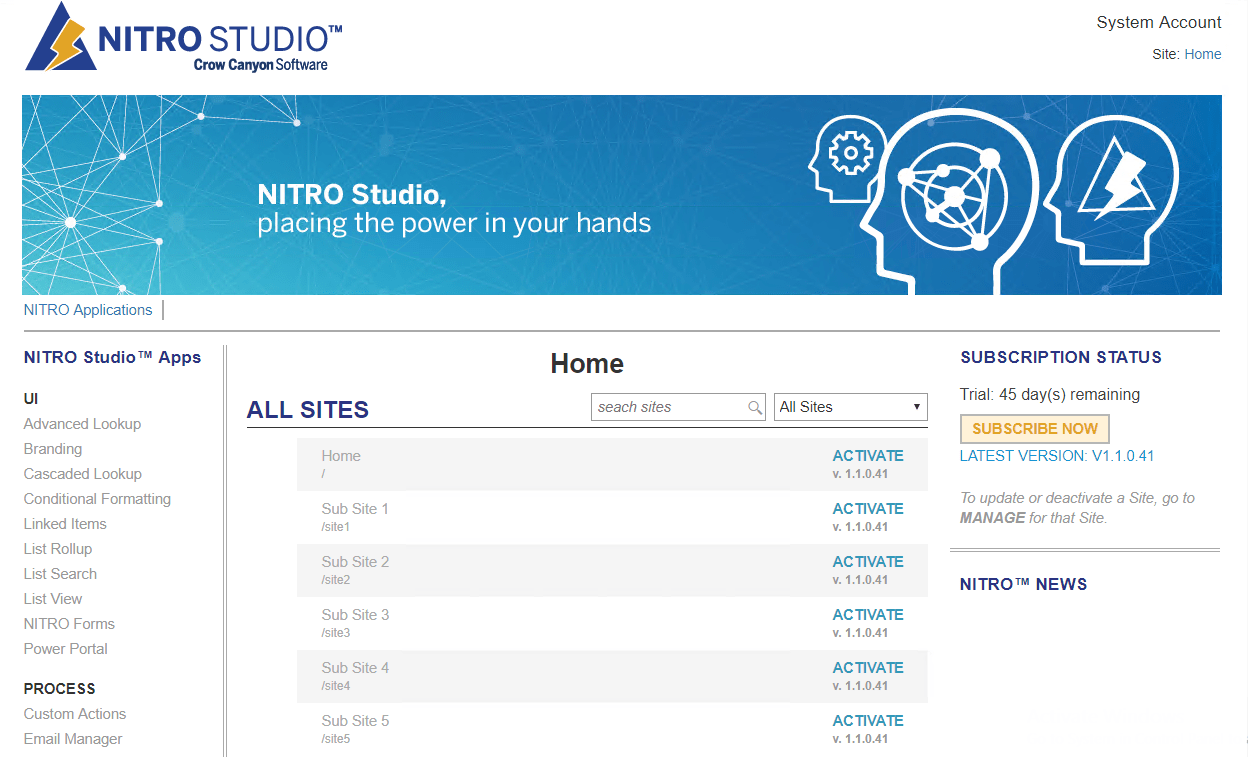
Task: Click the /site3 path text
Action: (x=335, y=633)
